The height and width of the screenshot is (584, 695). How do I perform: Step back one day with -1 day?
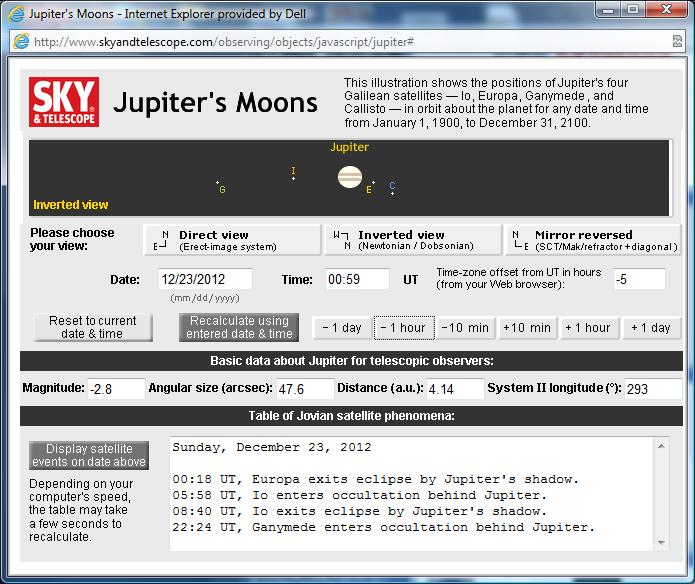[x=342, y=328]
